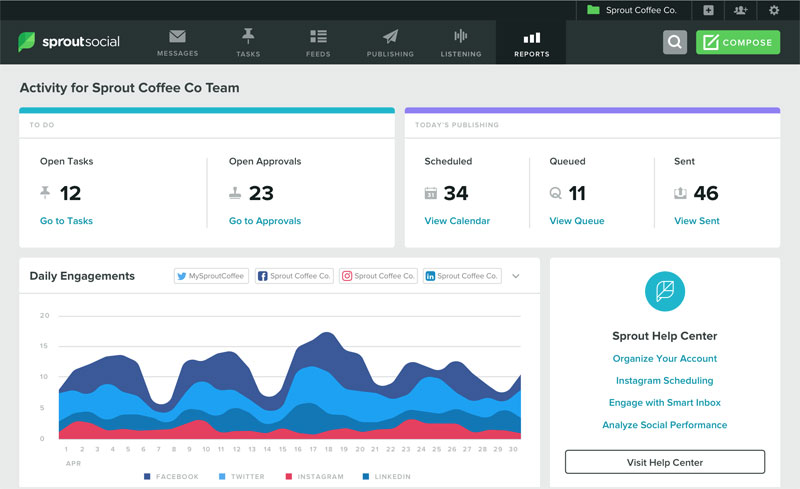
Task: Open Organize Your Account link
Action: click(664, 358)
